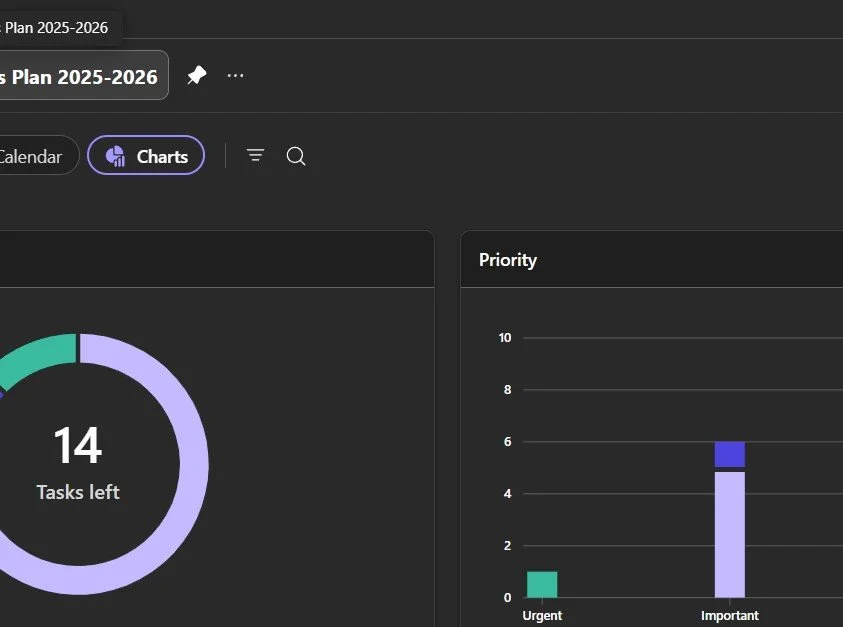Click the light purple Important bar segment
Image resolution: width=843 pixels, height=627 pixels.
[730, 535]
